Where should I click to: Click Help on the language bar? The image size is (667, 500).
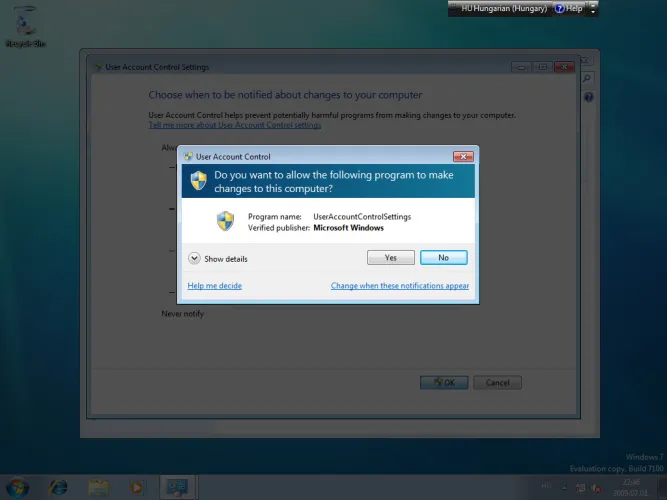(569, 8)
